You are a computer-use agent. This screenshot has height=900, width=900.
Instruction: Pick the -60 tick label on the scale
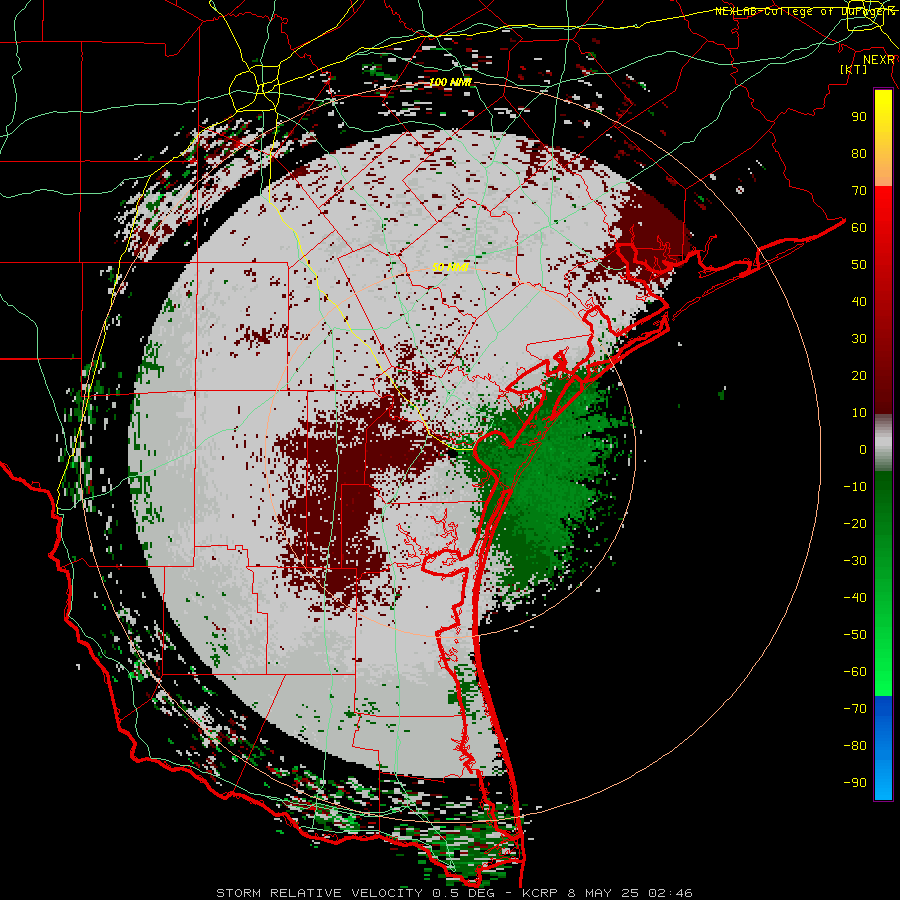tap(855, 672)
